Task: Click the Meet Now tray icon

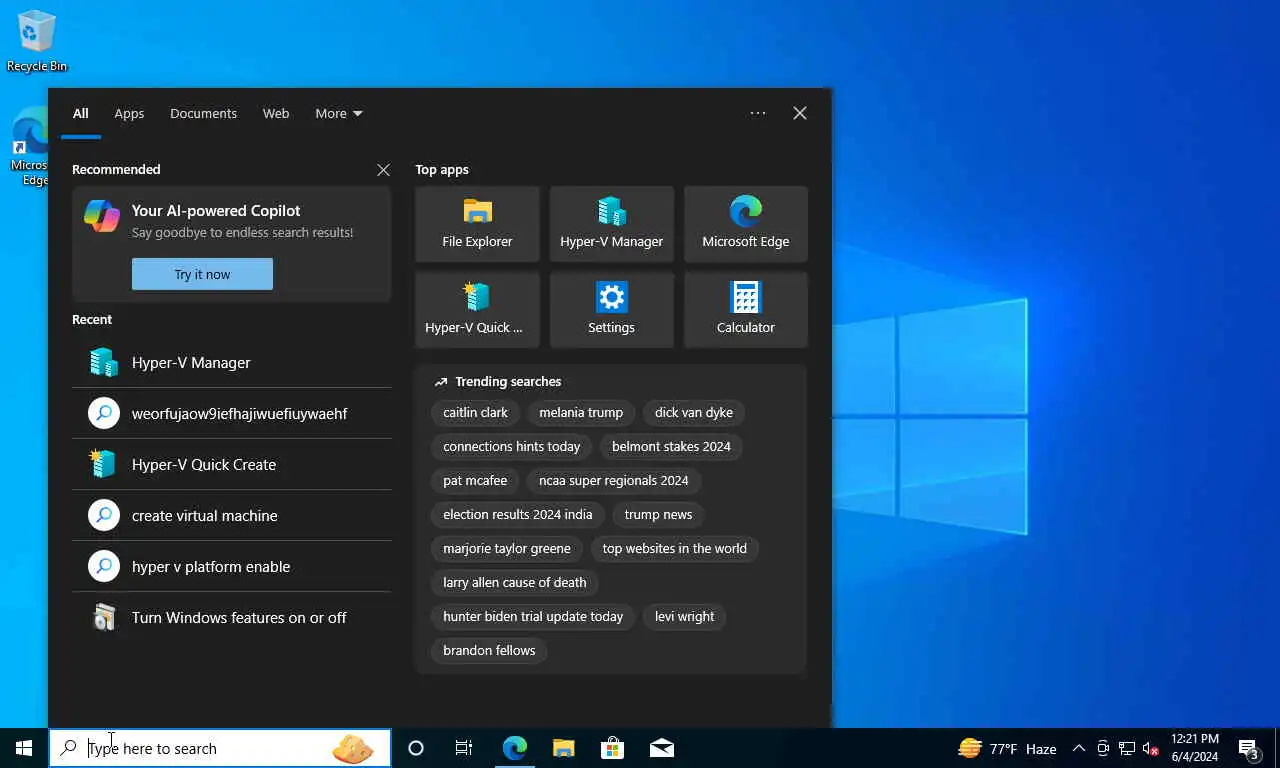Action: [1103, 748]
